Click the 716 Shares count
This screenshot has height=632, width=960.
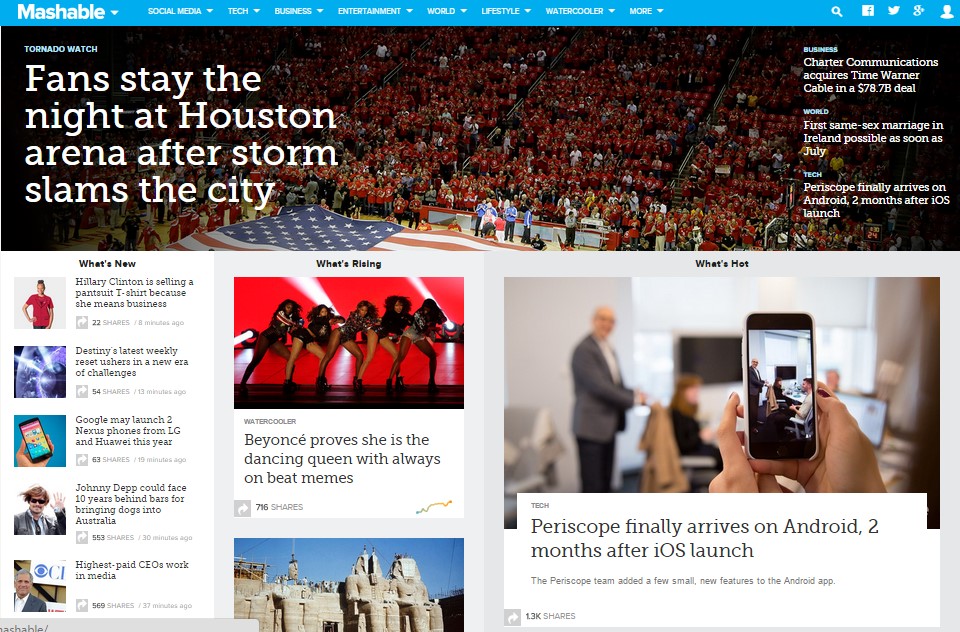(x=279, y=507)
